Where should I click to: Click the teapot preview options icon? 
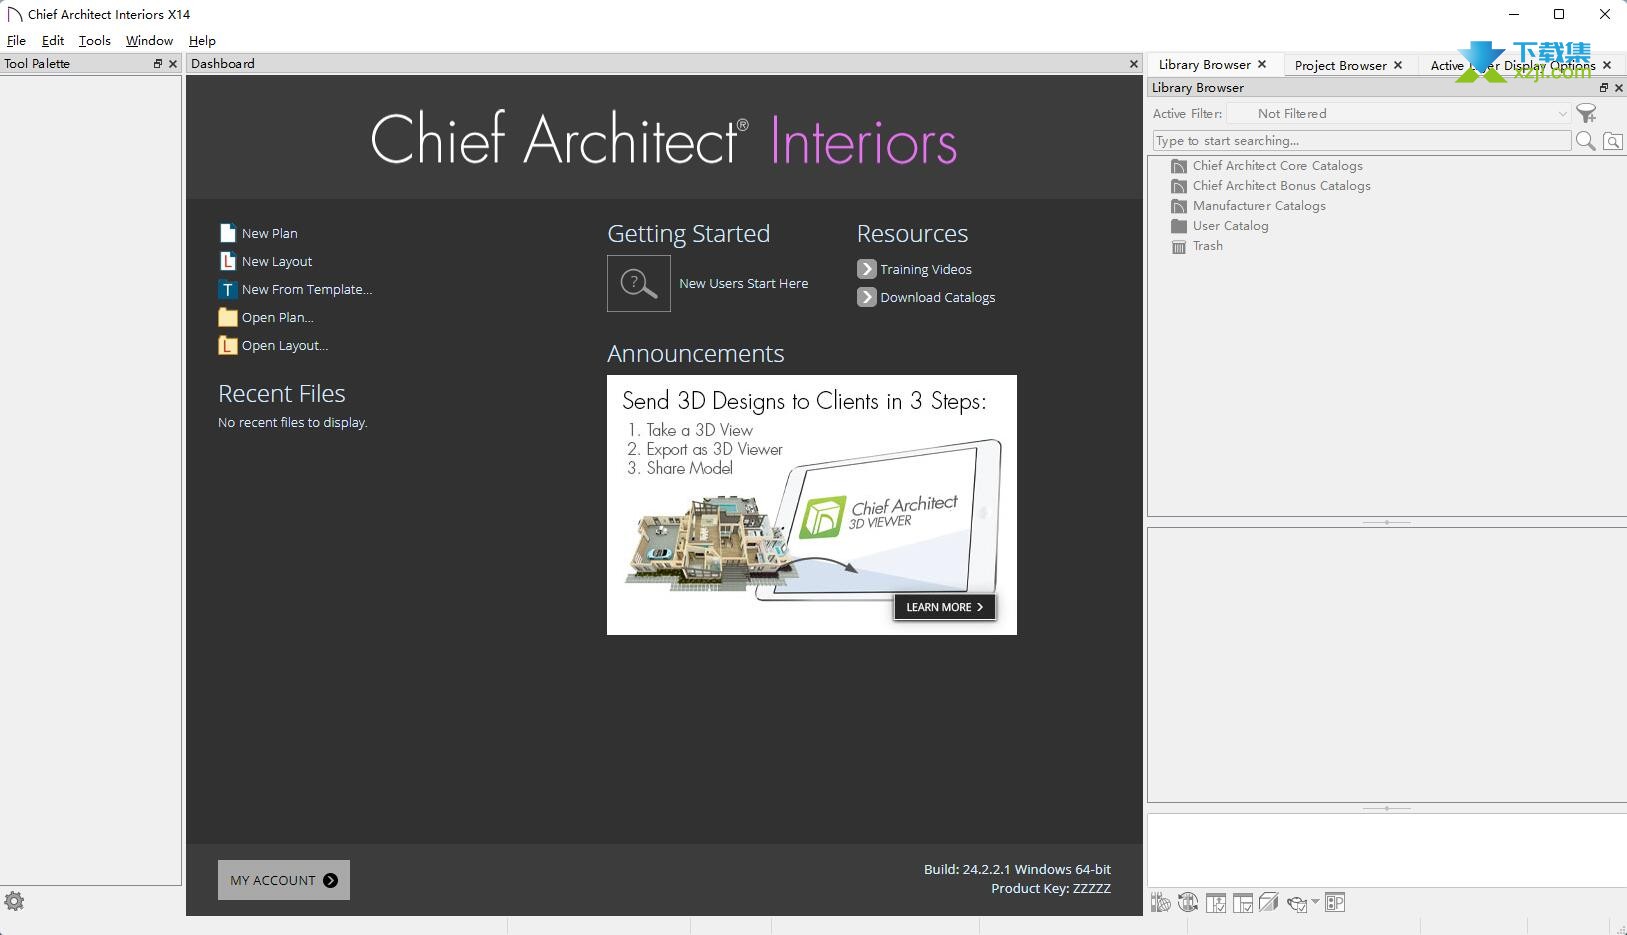point(1297,903)
